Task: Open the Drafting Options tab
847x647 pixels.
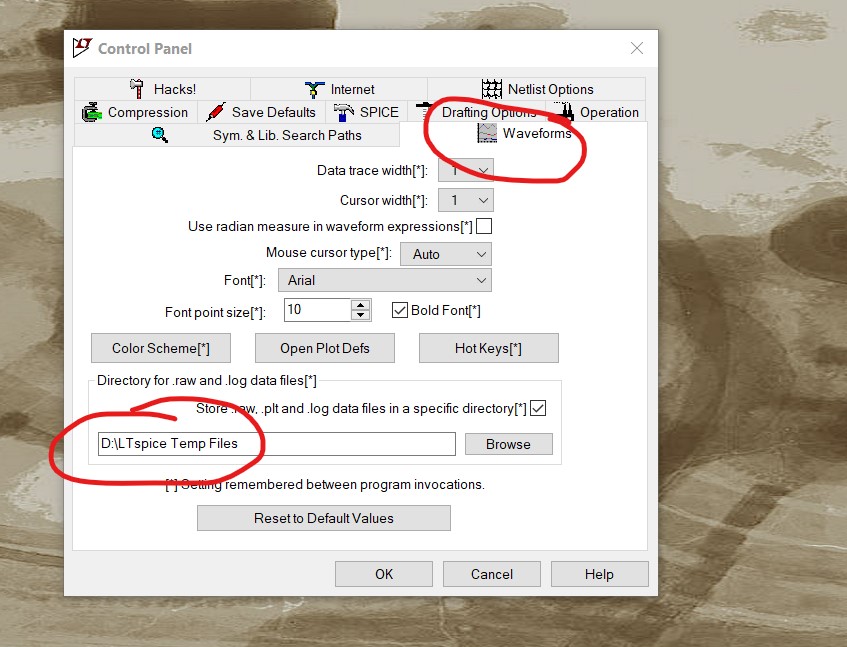Action: [x=476, y=112]
